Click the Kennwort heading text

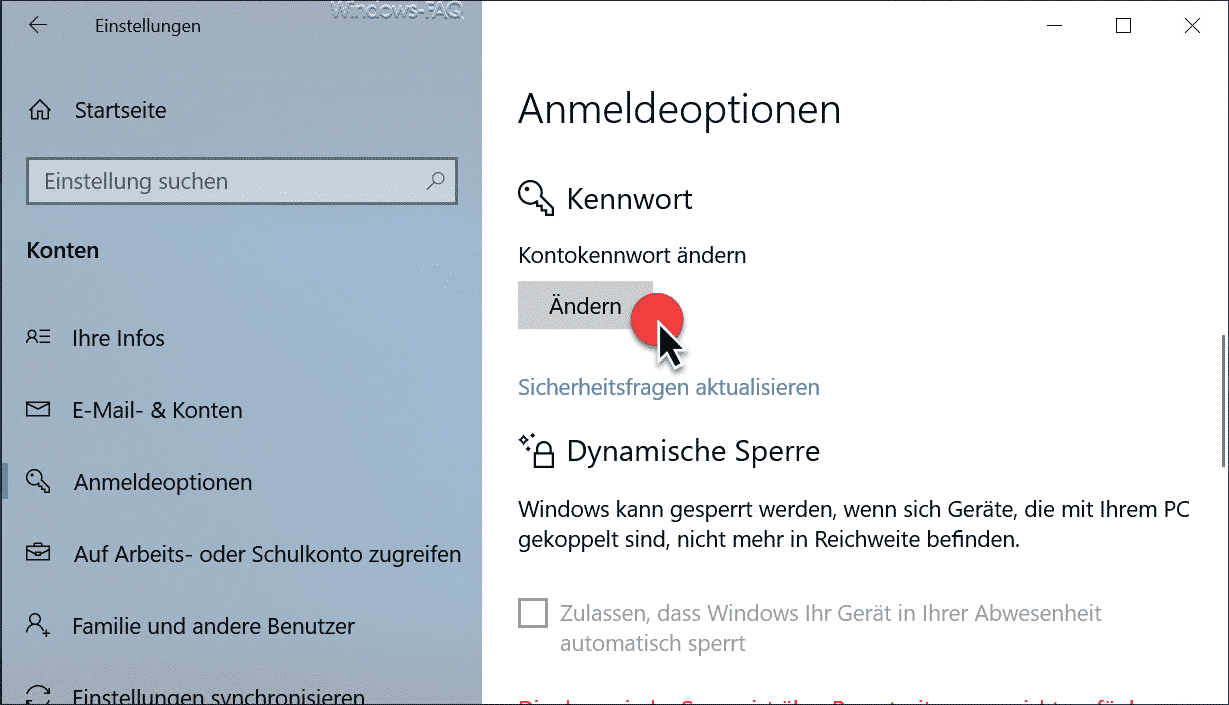click(x=629, y=198)
